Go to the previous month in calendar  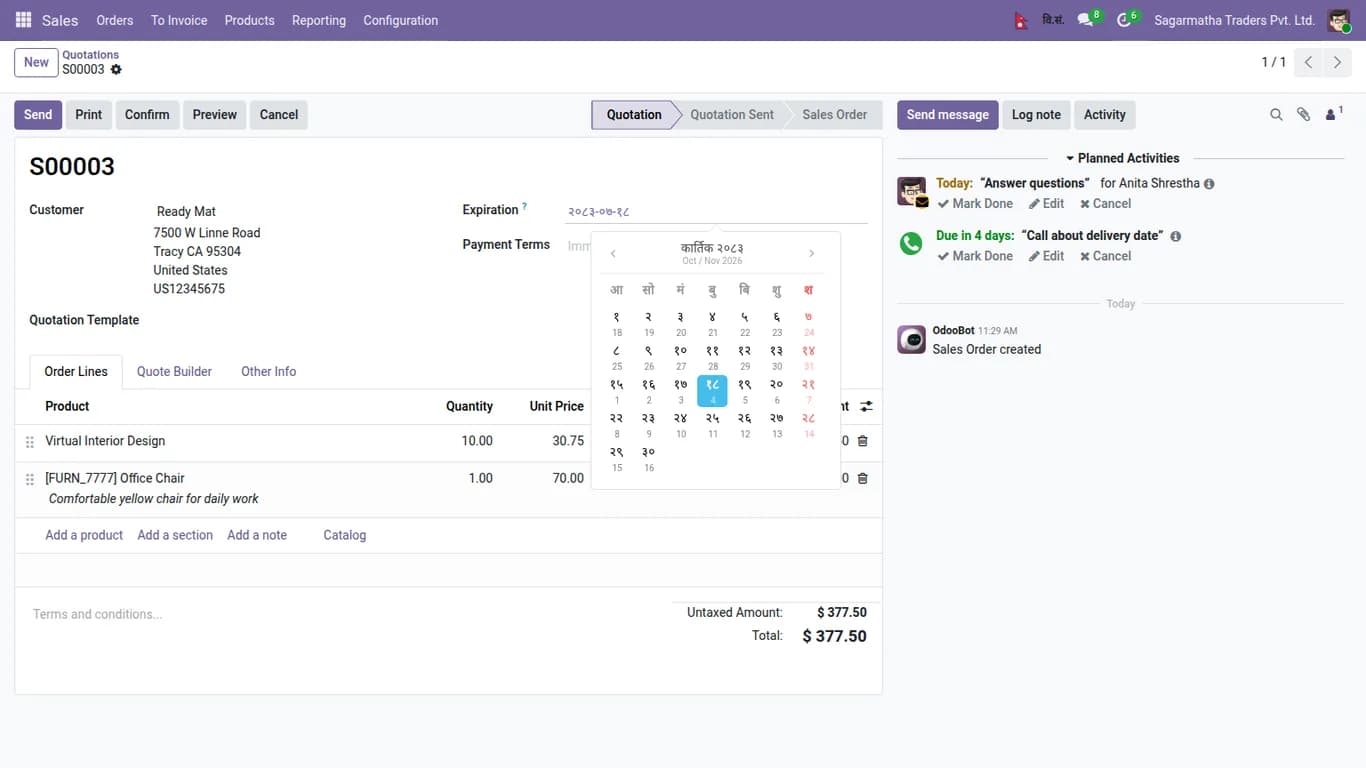613,254
